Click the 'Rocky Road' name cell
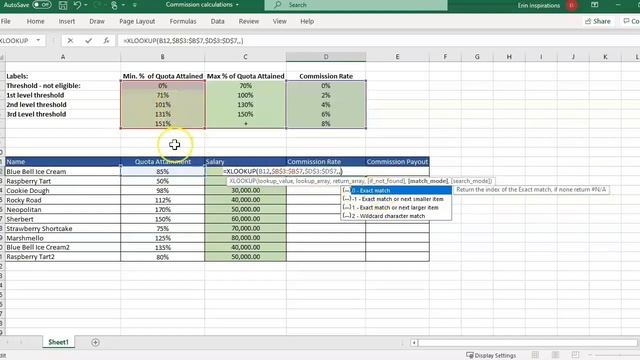 click(x=63, y=200)
